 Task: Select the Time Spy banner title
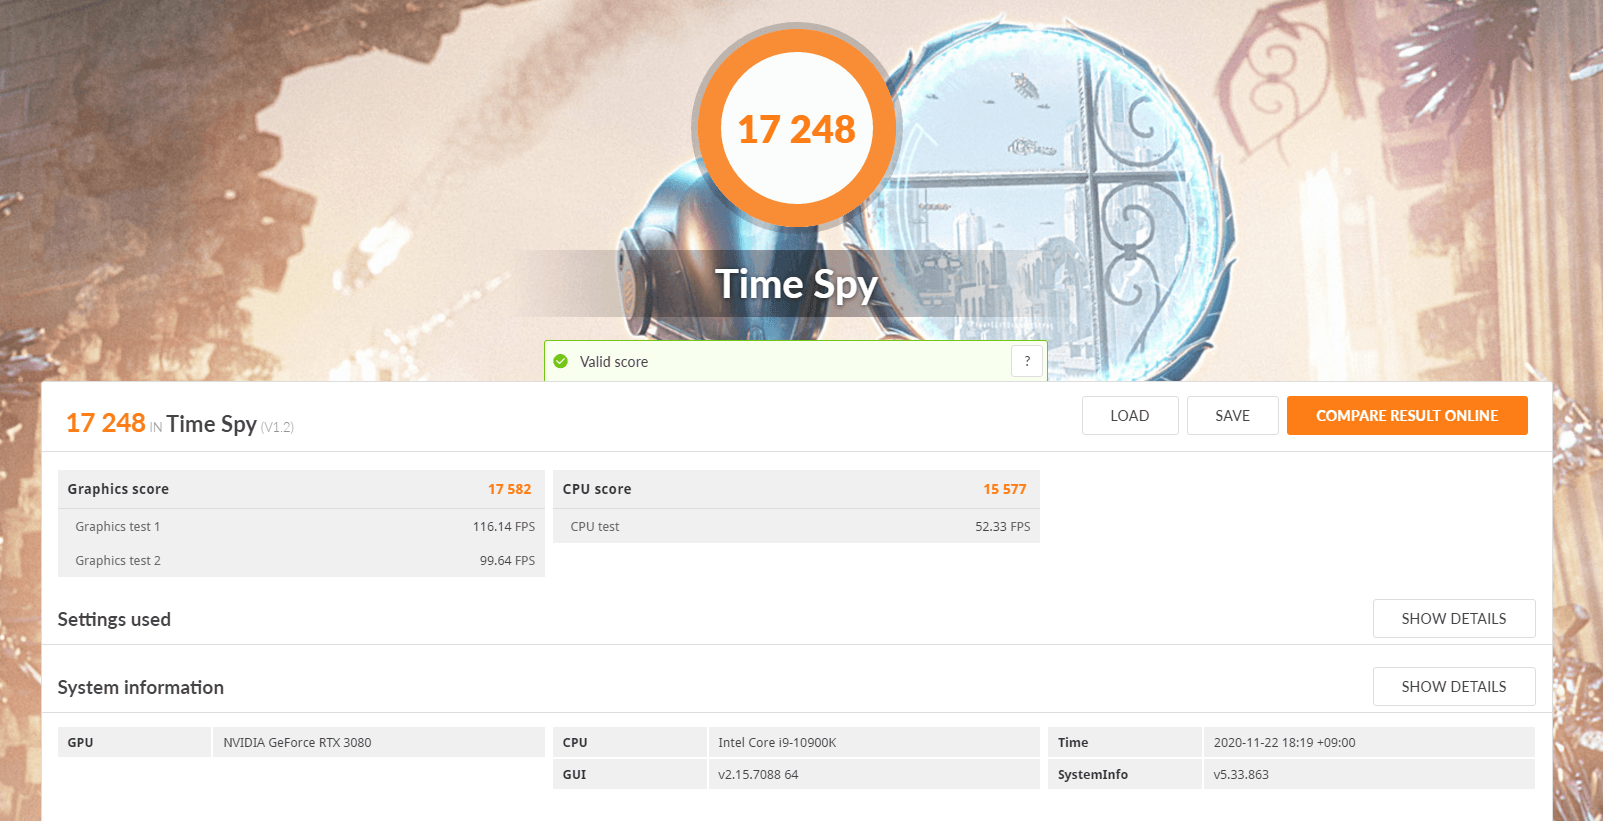pyautogui.click(x=797, y=284)
